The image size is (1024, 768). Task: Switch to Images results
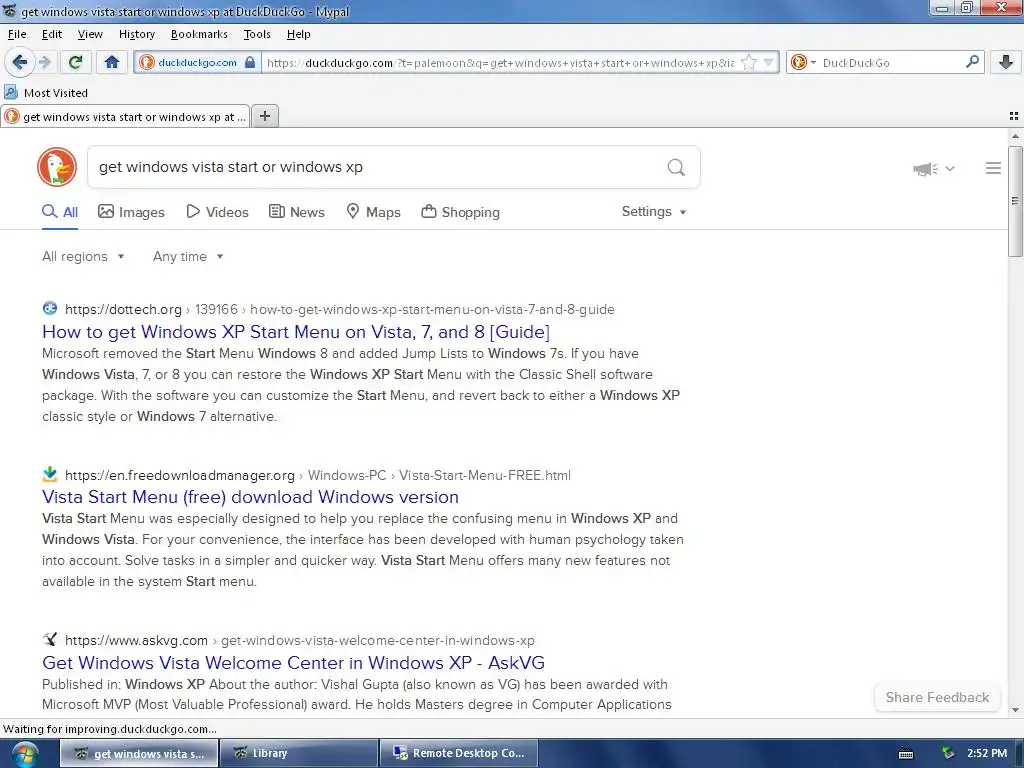(x=131, y=212)
